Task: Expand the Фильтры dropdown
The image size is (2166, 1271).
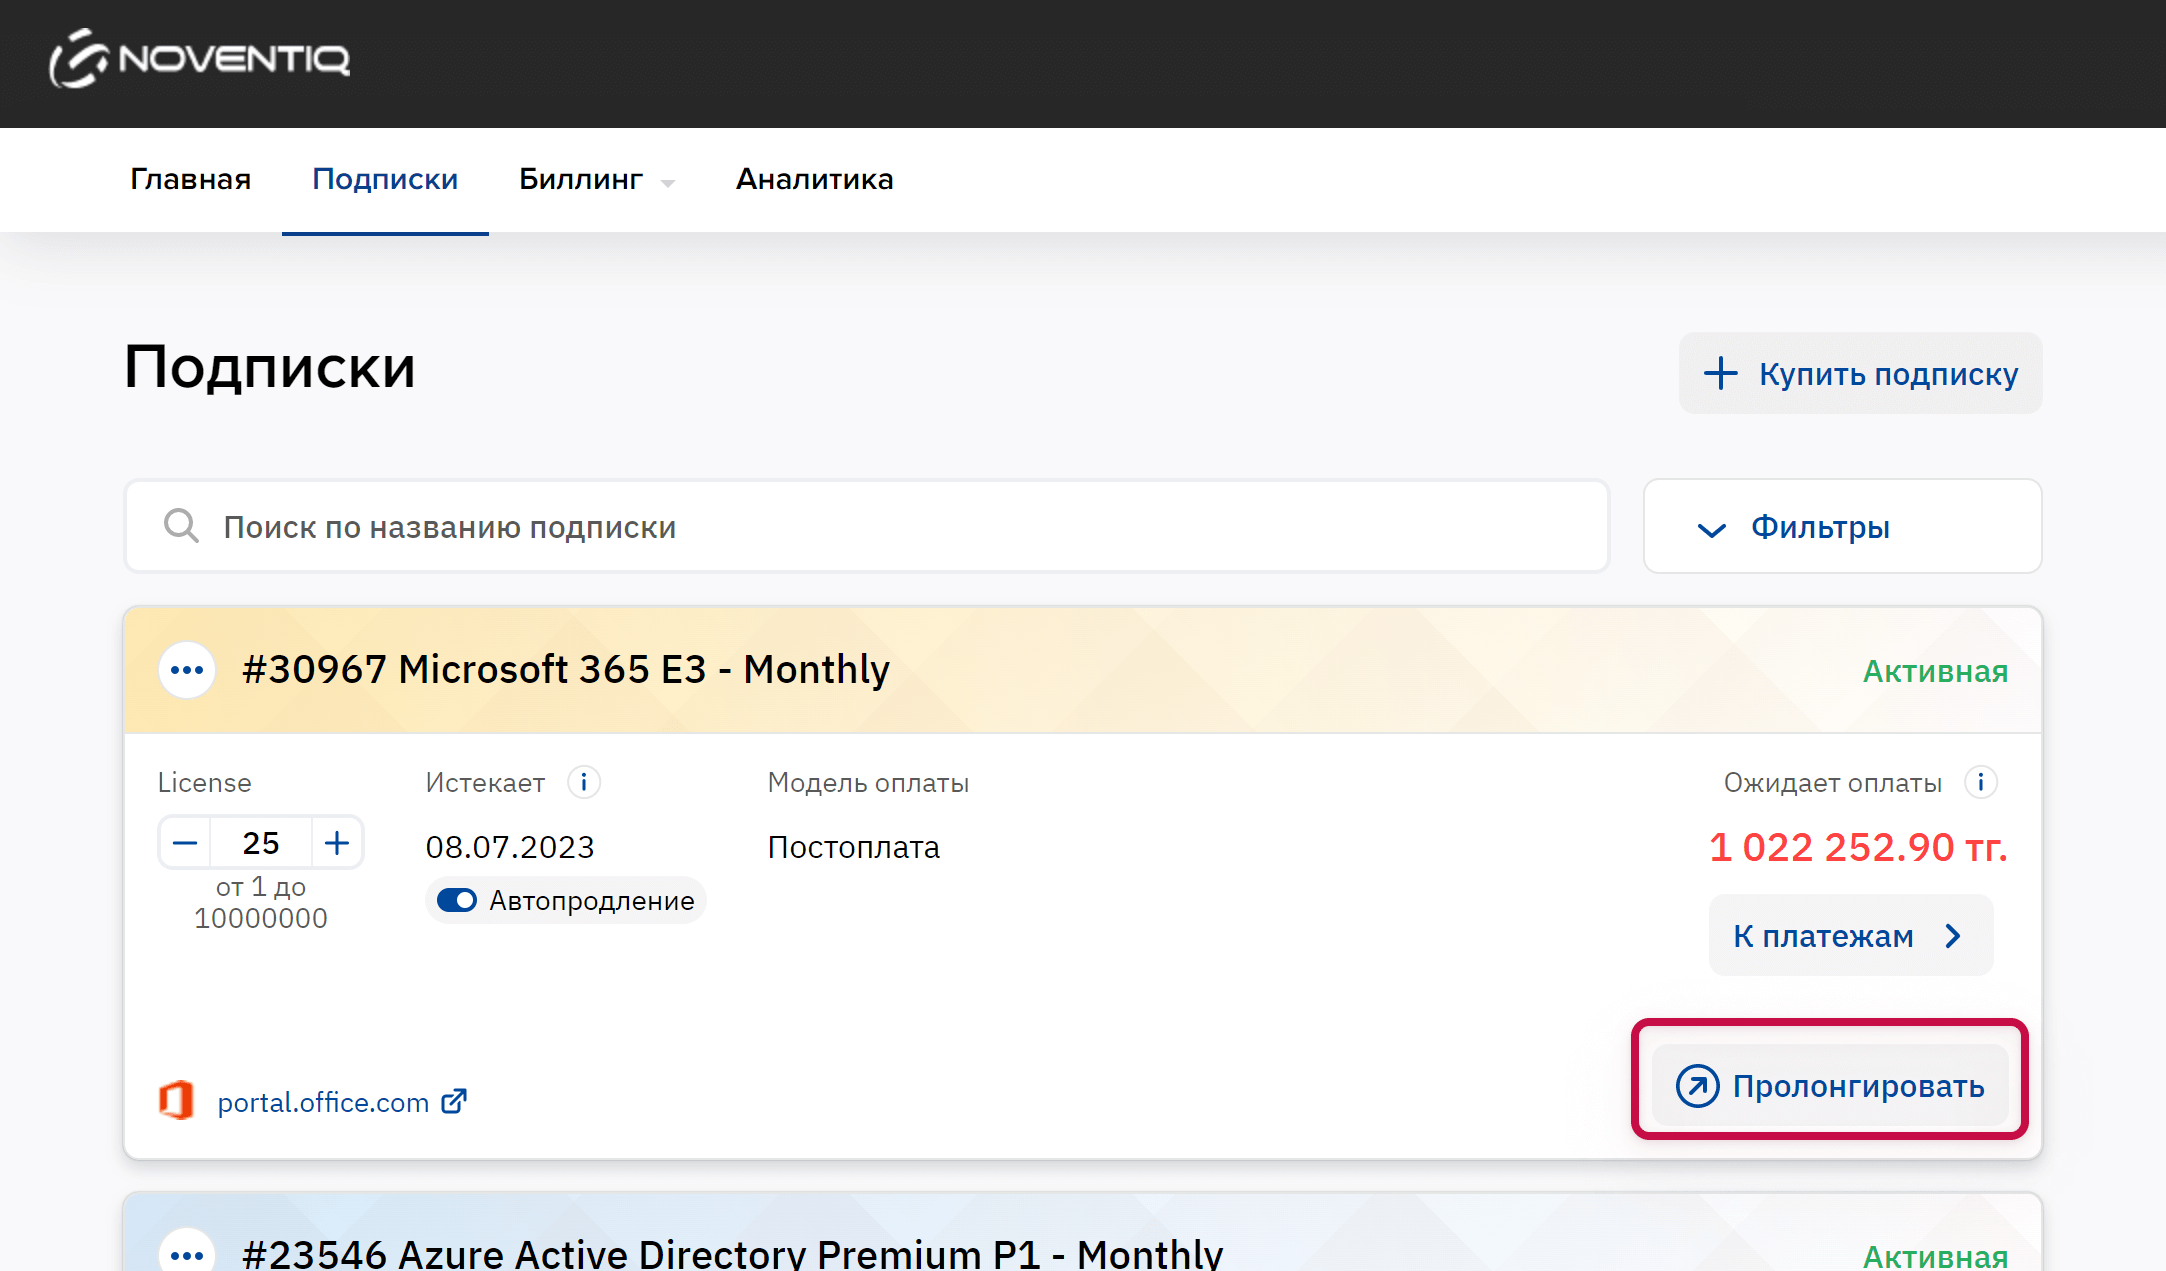Action: [1842, 526]
